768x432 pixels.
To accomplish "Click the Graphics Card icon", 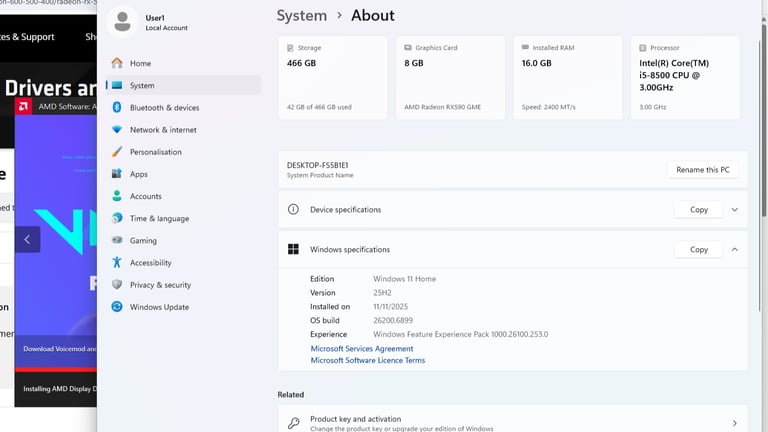I will coord(408,48).
